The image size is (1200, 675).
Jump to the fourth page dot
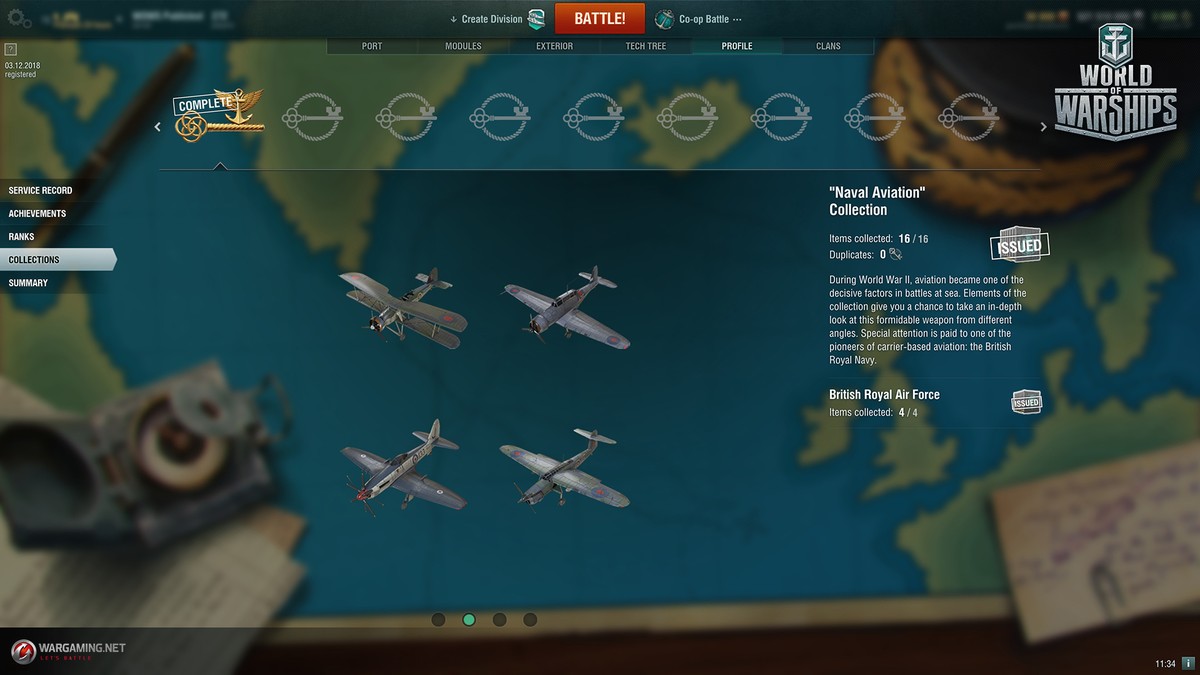pyautogui.click(x=530, y=620)
